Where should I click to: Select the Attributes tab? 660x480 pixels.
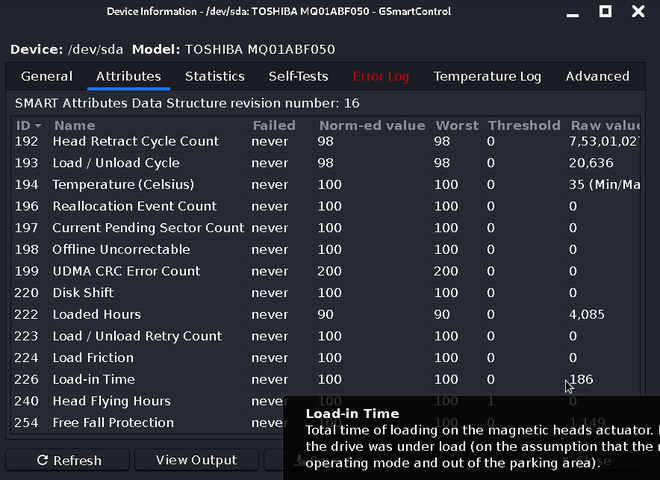click(128, 77)
